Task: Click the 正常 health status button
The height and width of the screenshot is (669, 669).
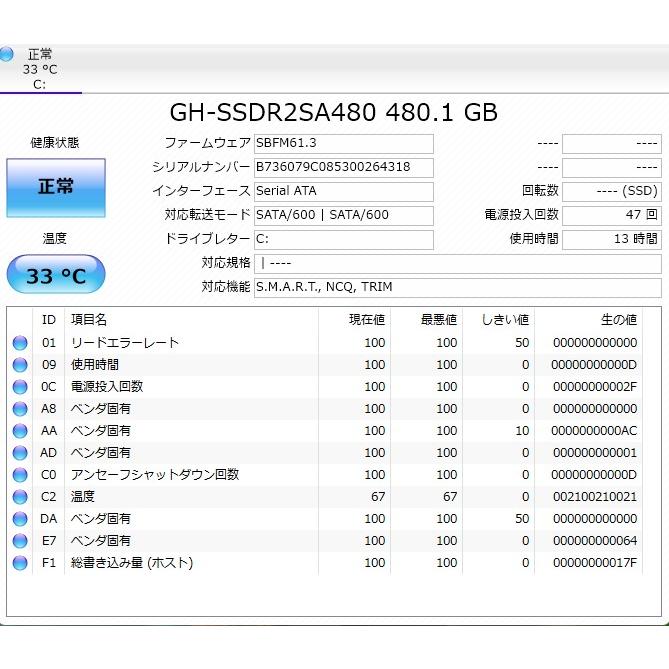Action: pyautogui.click(x=56, y=188)
